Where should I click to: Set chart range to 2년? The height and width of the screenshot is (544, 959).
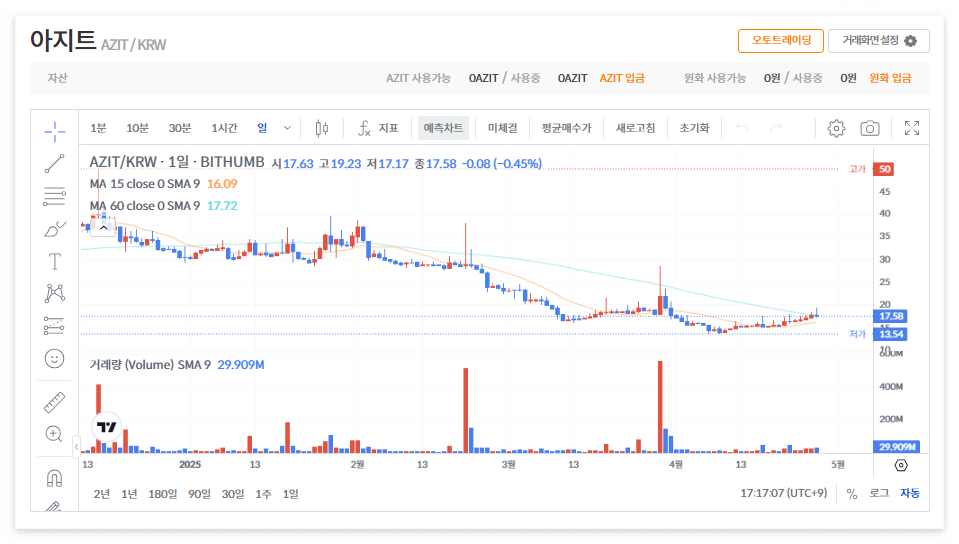102,494
